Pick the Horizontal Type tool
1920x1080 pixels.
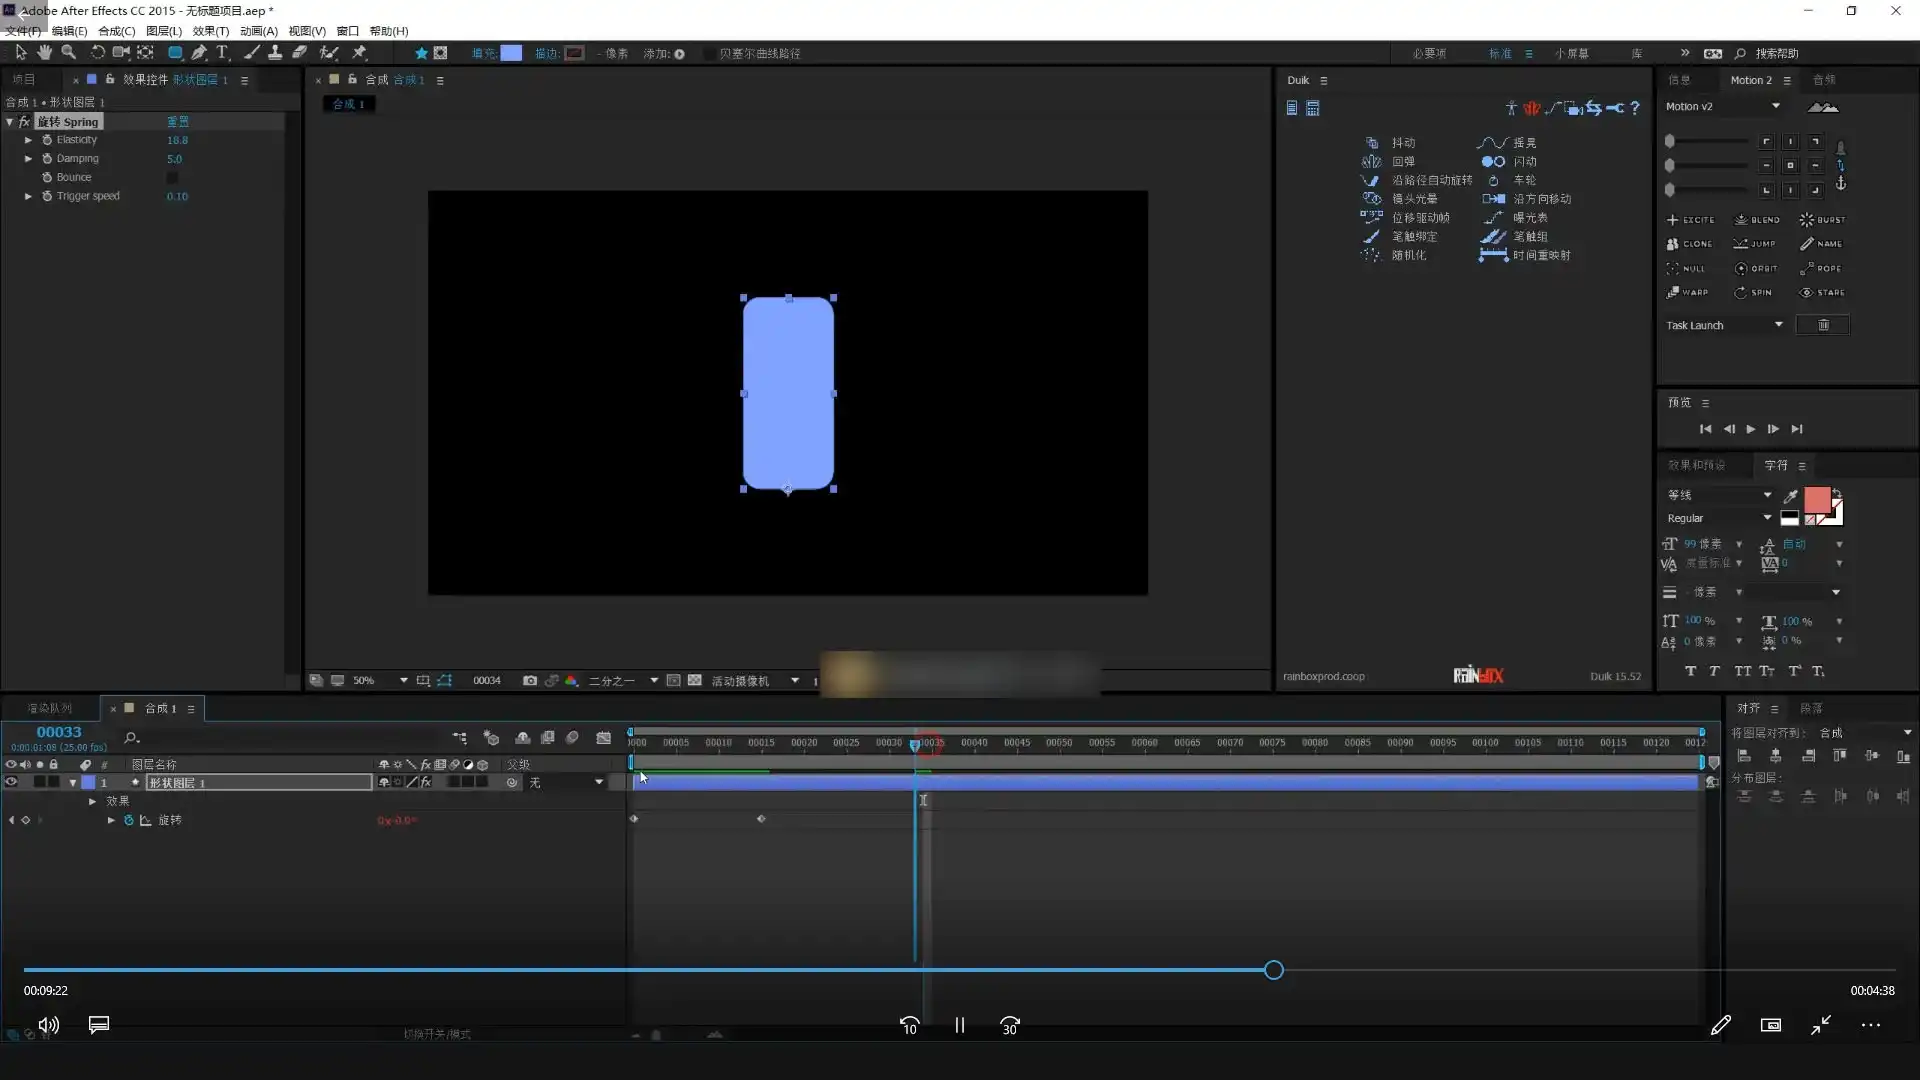point(222,53)
